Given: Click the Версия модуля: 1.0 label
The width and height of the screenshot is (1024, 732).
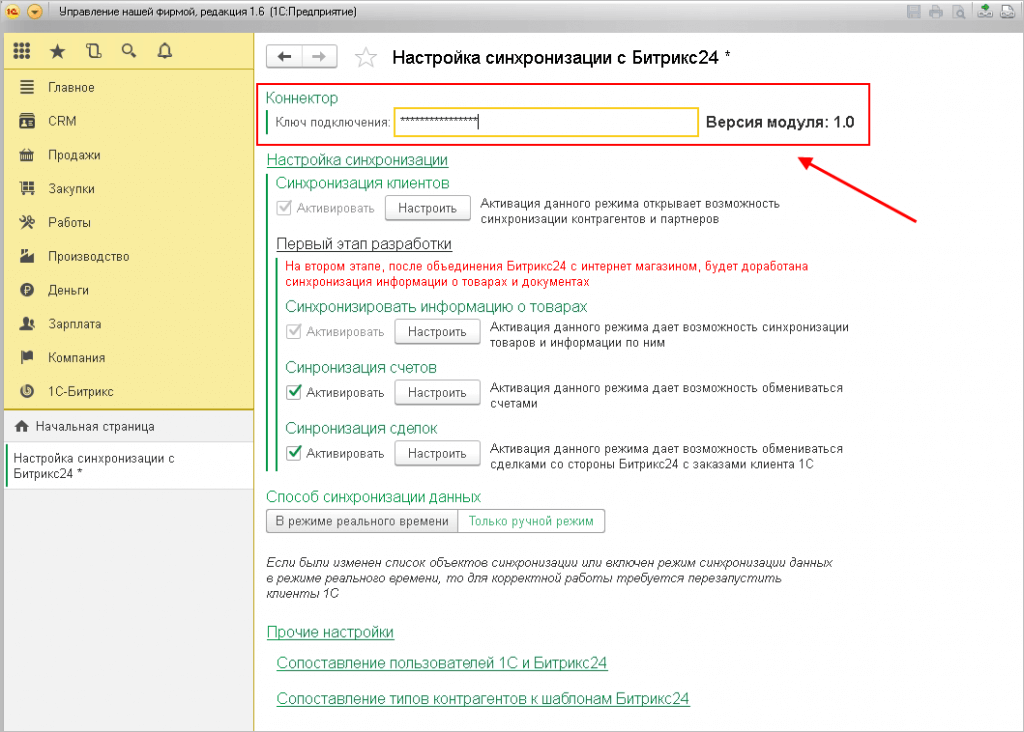Looking at the screenshot, I should click(780, 122).
